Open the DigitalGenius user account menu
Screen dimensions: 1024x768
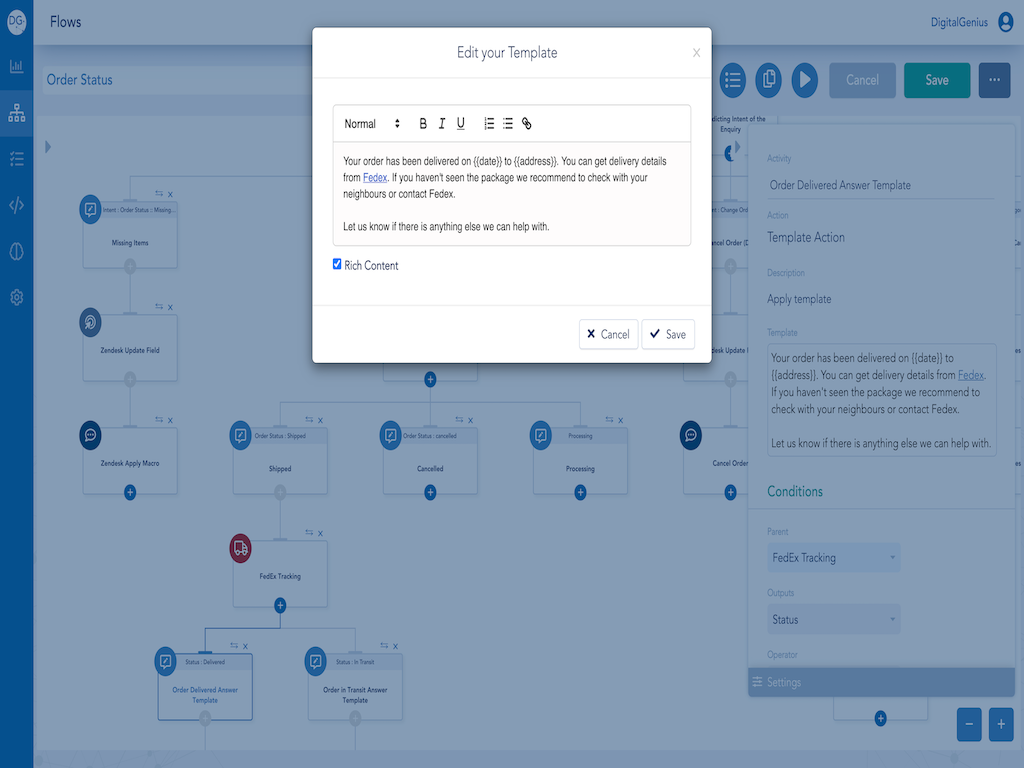(1005, 22)
